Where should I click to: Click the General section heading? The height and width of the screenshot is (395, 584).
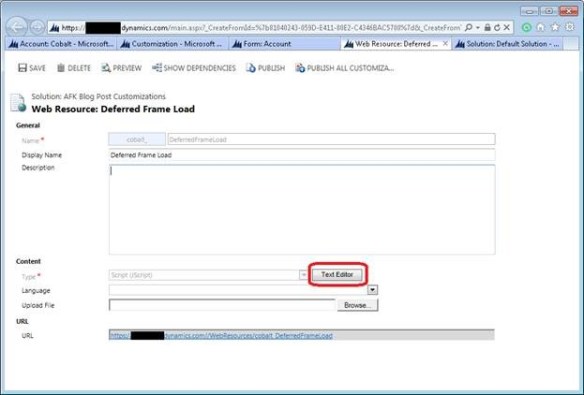(x=28, y=125)
